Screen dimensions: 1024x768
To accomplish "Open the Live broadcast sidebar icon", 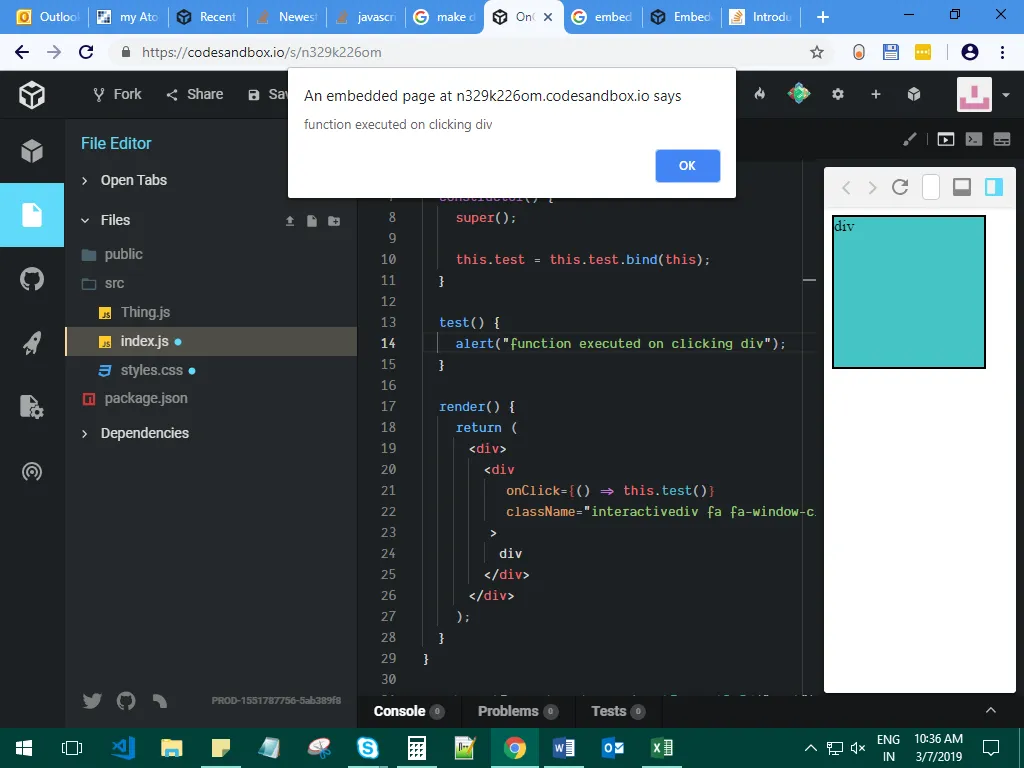I will click(x=31, y=471).
